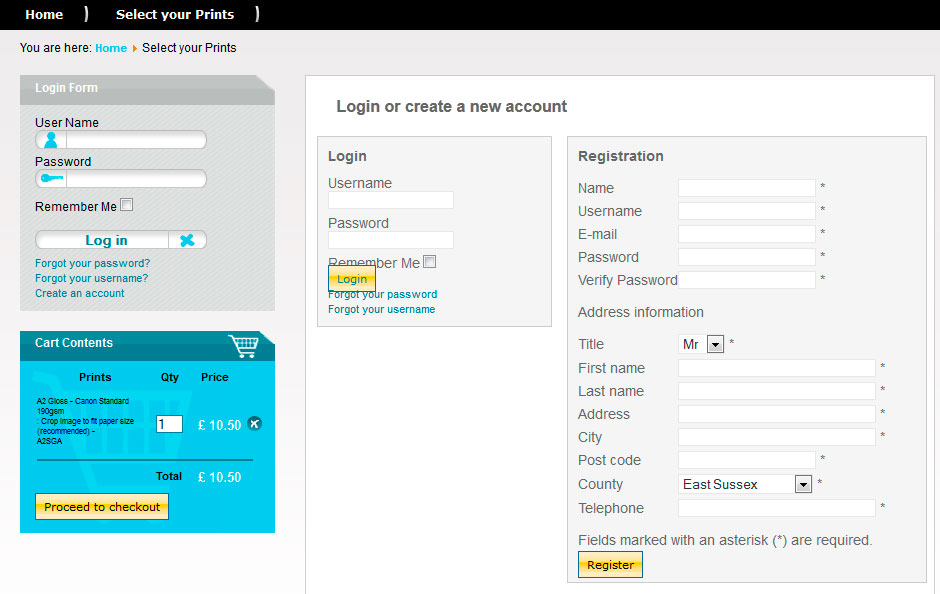Focus the cart quantity field showing 1
This screenshot has width=940, height=594.
point(169,424)
